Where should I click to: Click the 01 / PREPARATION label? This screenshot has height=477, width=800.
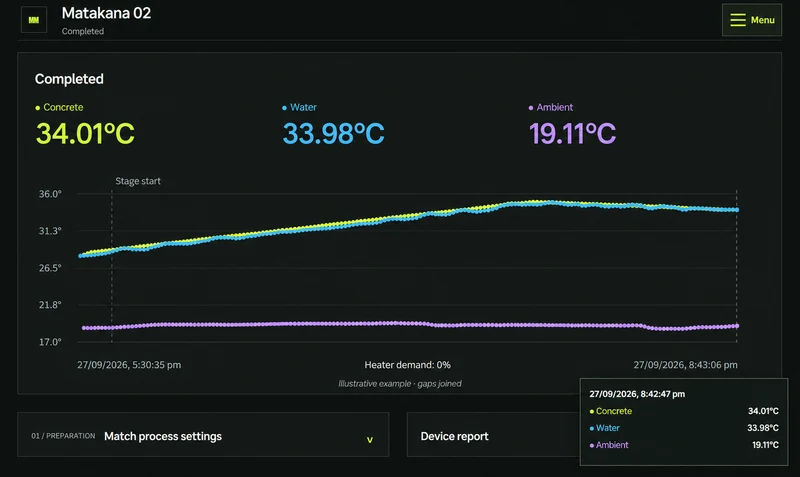(x=63, y=436)
